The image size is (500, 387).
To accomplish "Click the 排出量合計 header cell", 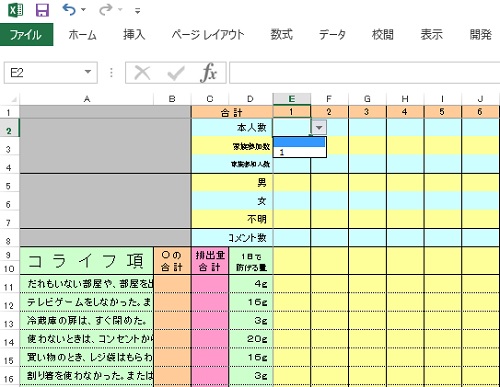I will click(210, 261).
